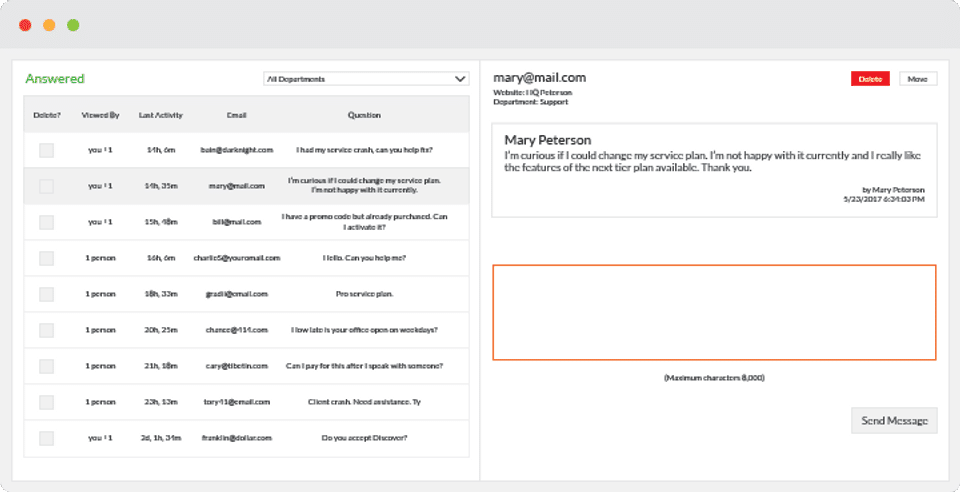Screen dimensions: 960x492
Task: Click the orange minimize window dot
Action: coord(49,25)
